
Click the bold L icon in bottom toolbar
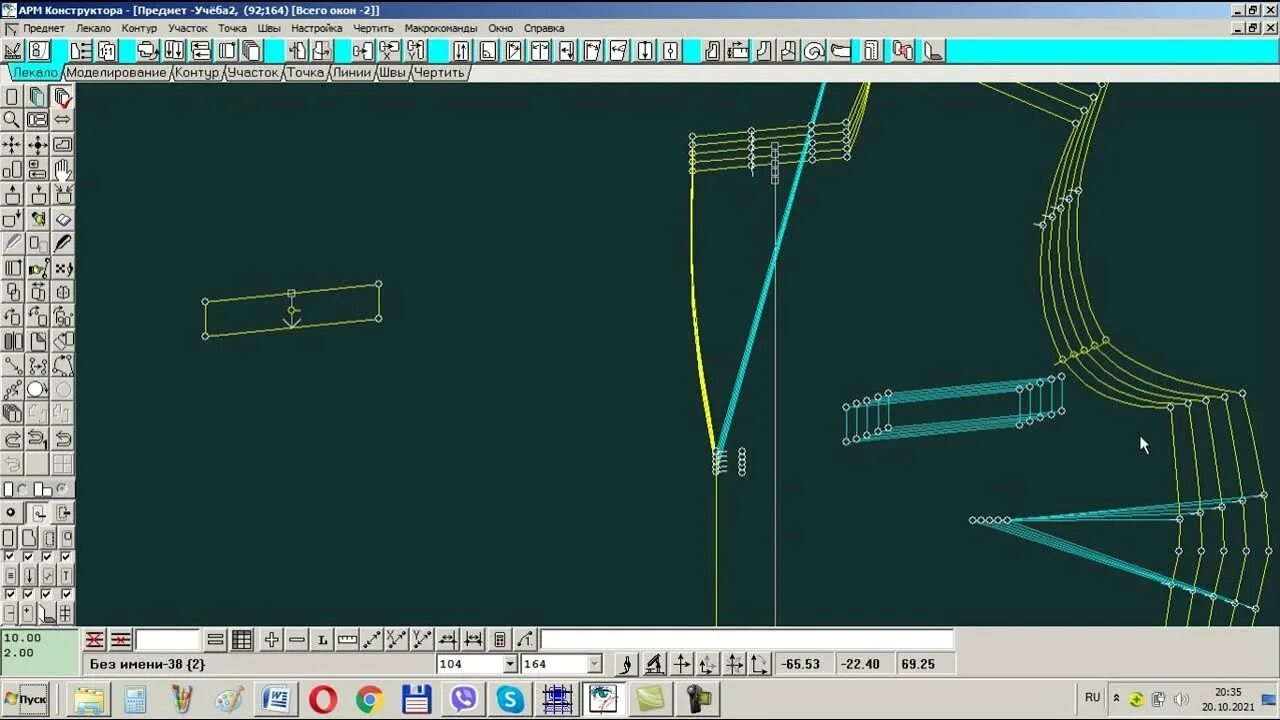coord(323,640)
